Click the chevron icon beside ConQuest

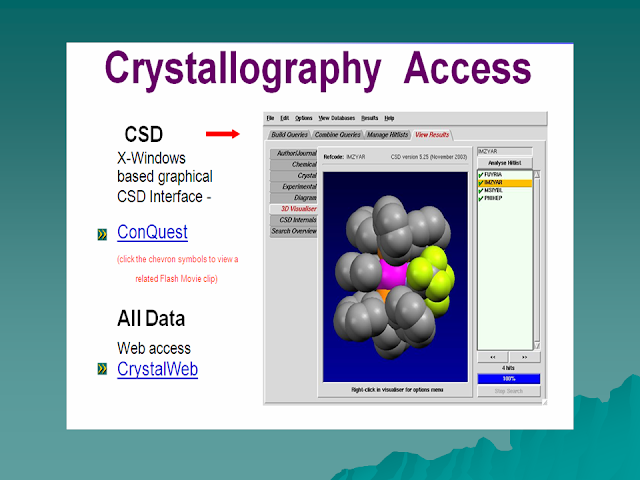point(102,234)
